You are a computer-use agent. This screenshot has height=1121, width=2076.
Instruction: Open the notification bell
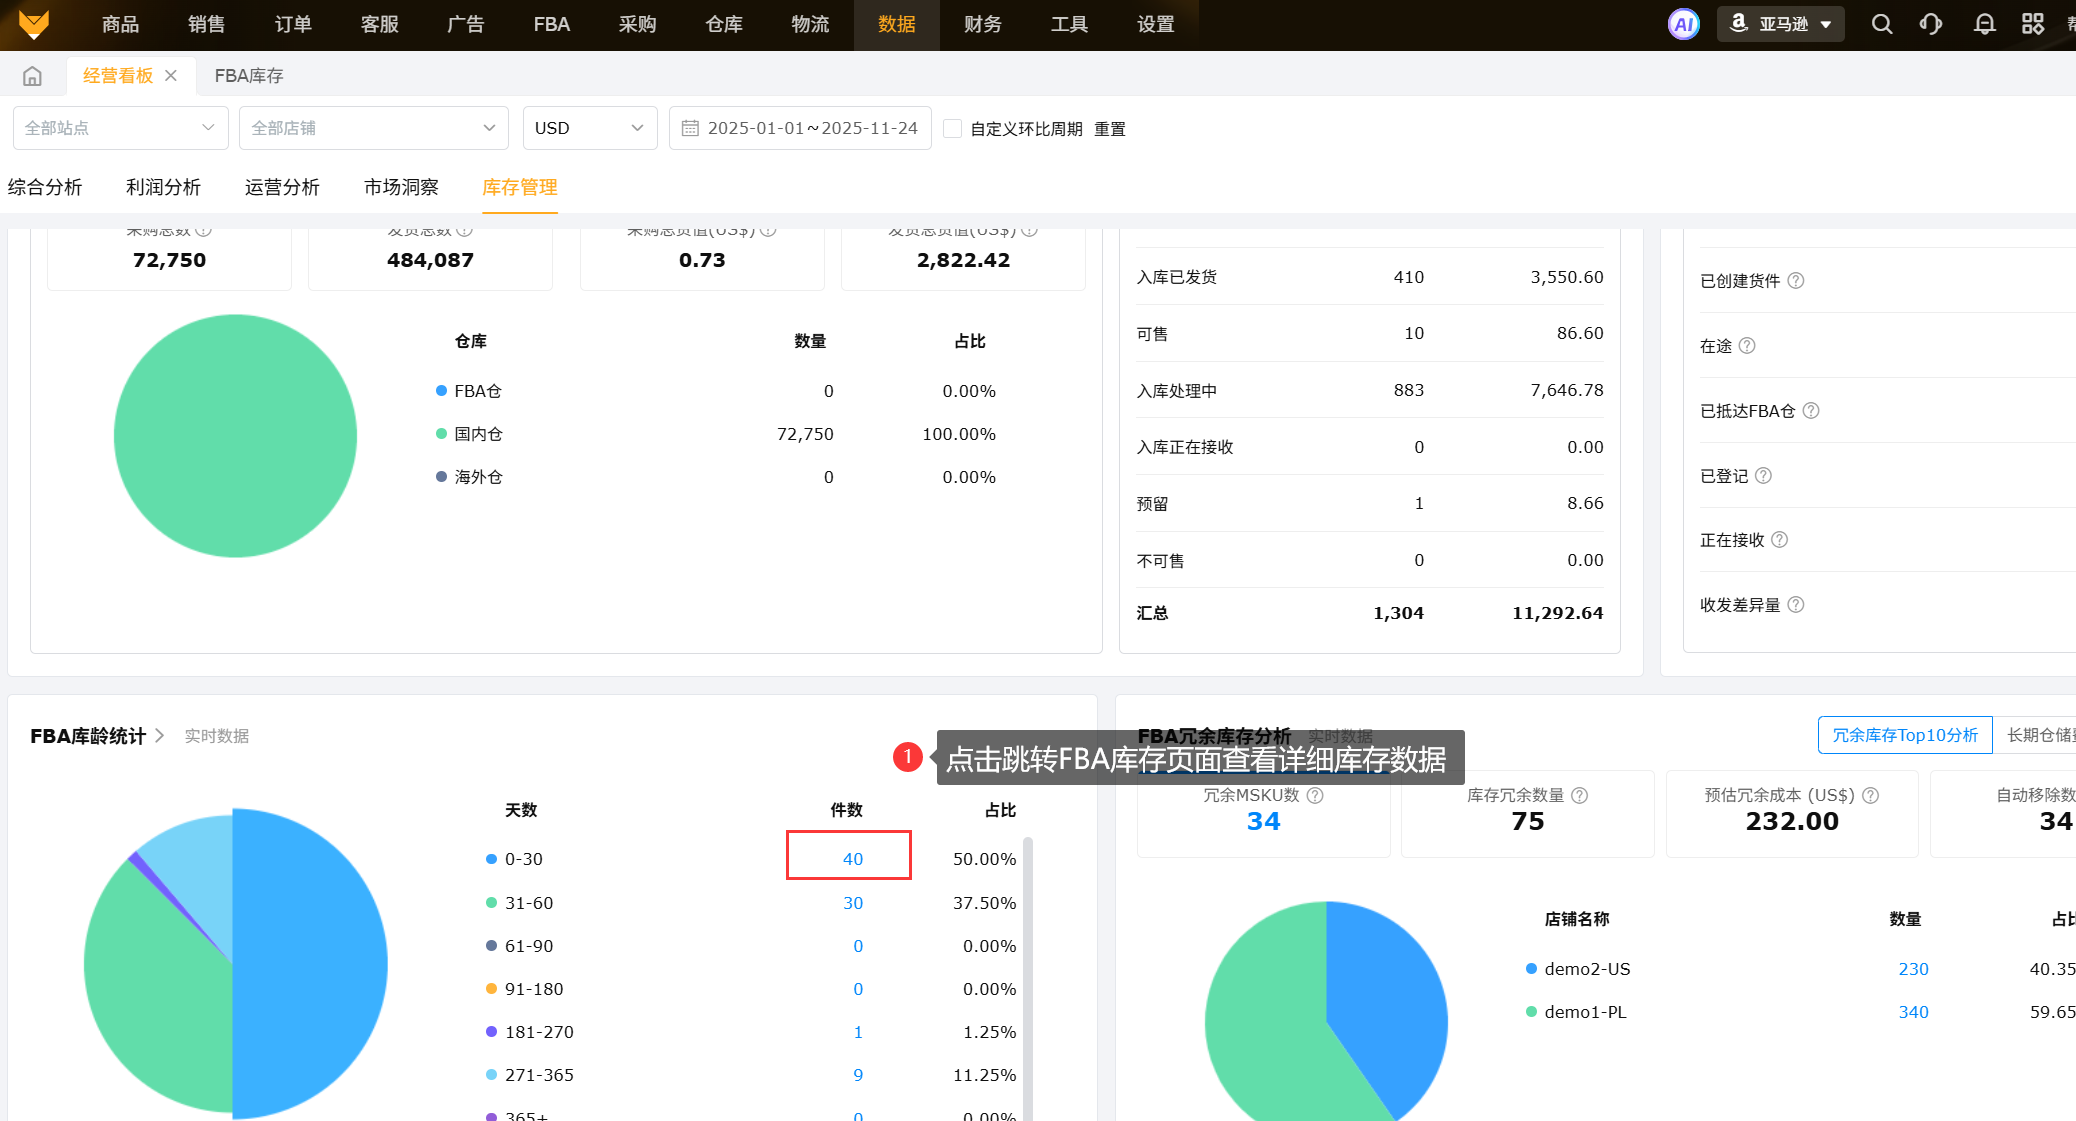1984,24
